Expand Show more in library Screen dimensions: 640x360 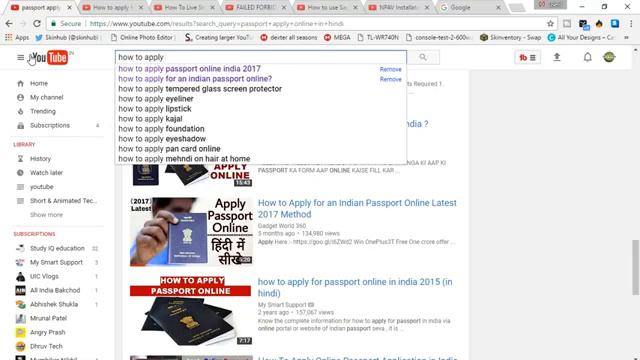click(46, 215)
